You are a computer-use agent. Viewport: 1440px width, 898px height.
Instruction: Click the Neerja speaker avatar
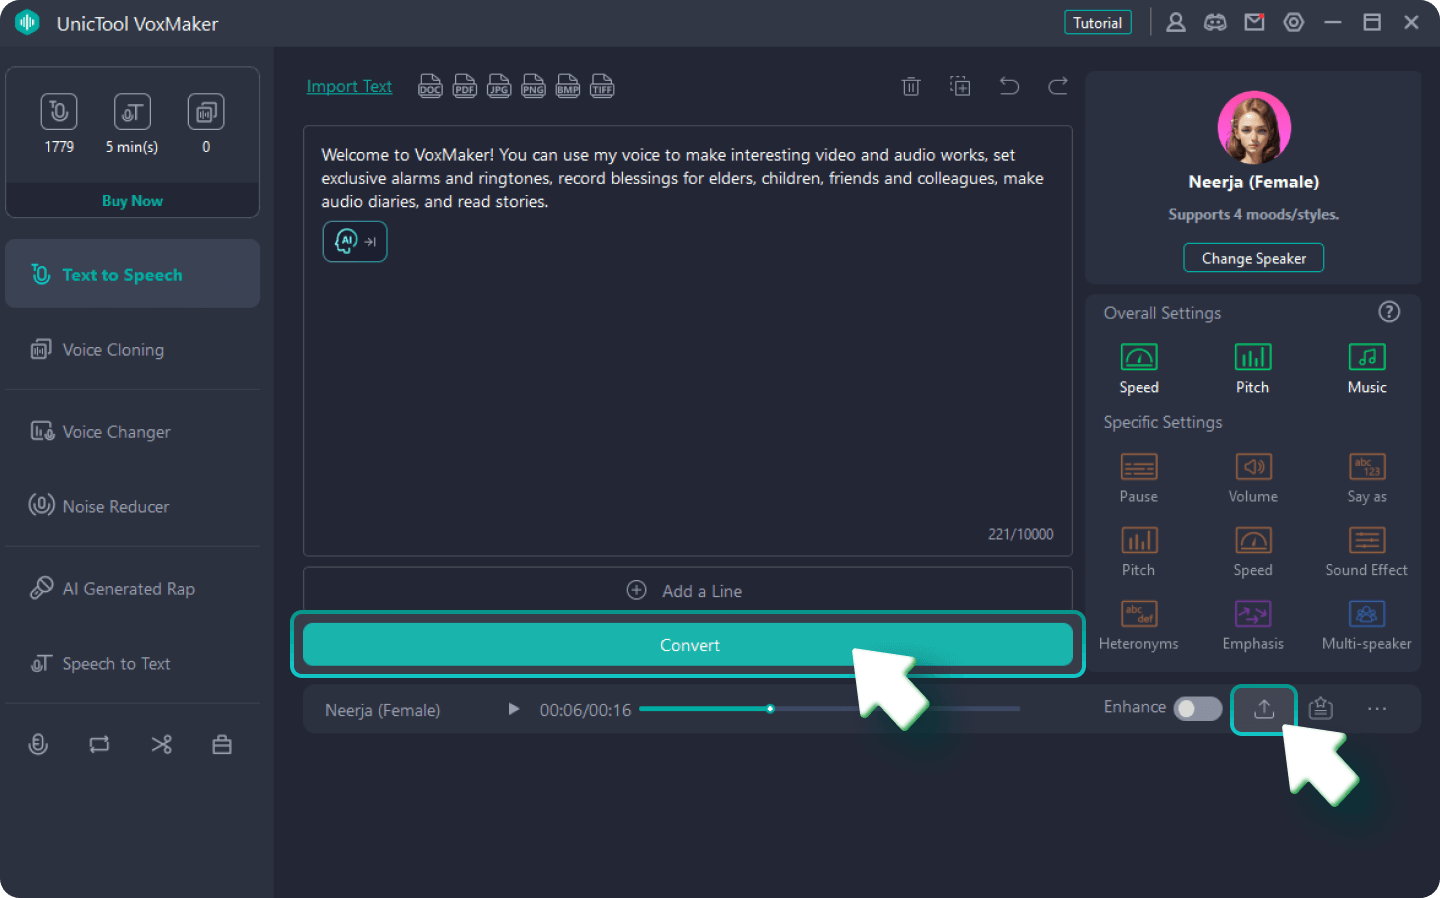tap(1254, 127)
